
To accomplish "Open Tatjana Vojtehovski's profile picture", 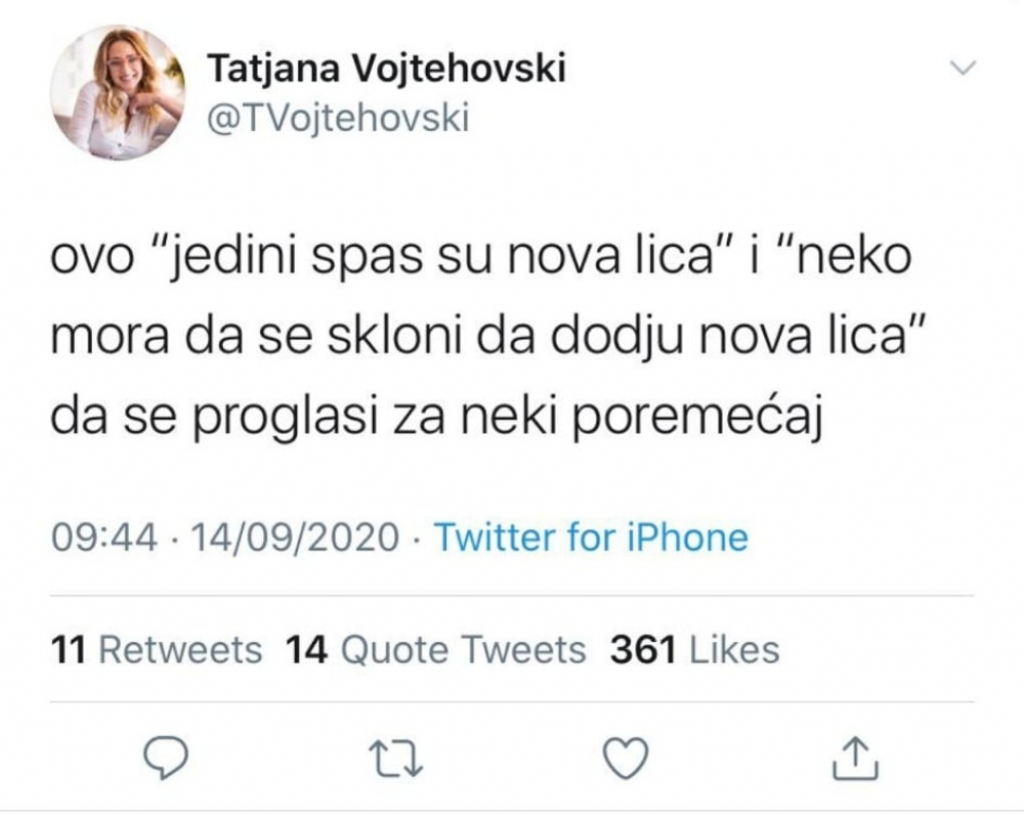I will pyautogui.click(x=119, y=91).
